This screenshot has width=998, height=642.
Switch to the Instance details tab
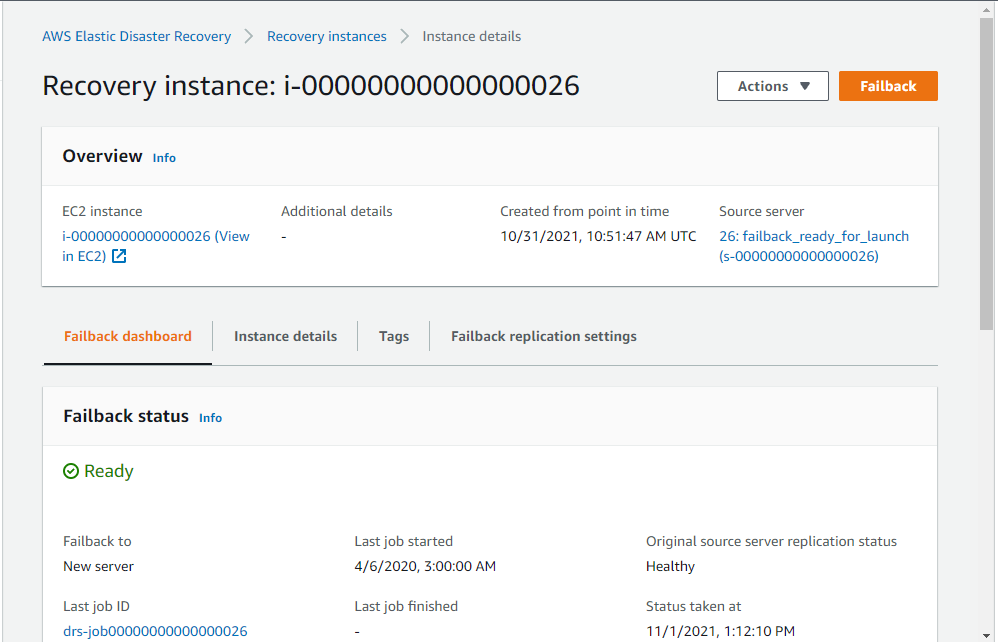[x=285, y=336]
